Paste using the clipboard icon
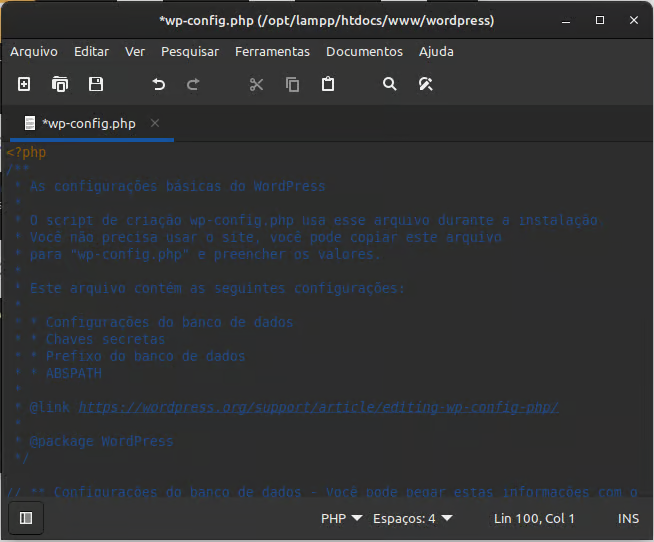The image size is (654, 542). [x=327, y=85]
